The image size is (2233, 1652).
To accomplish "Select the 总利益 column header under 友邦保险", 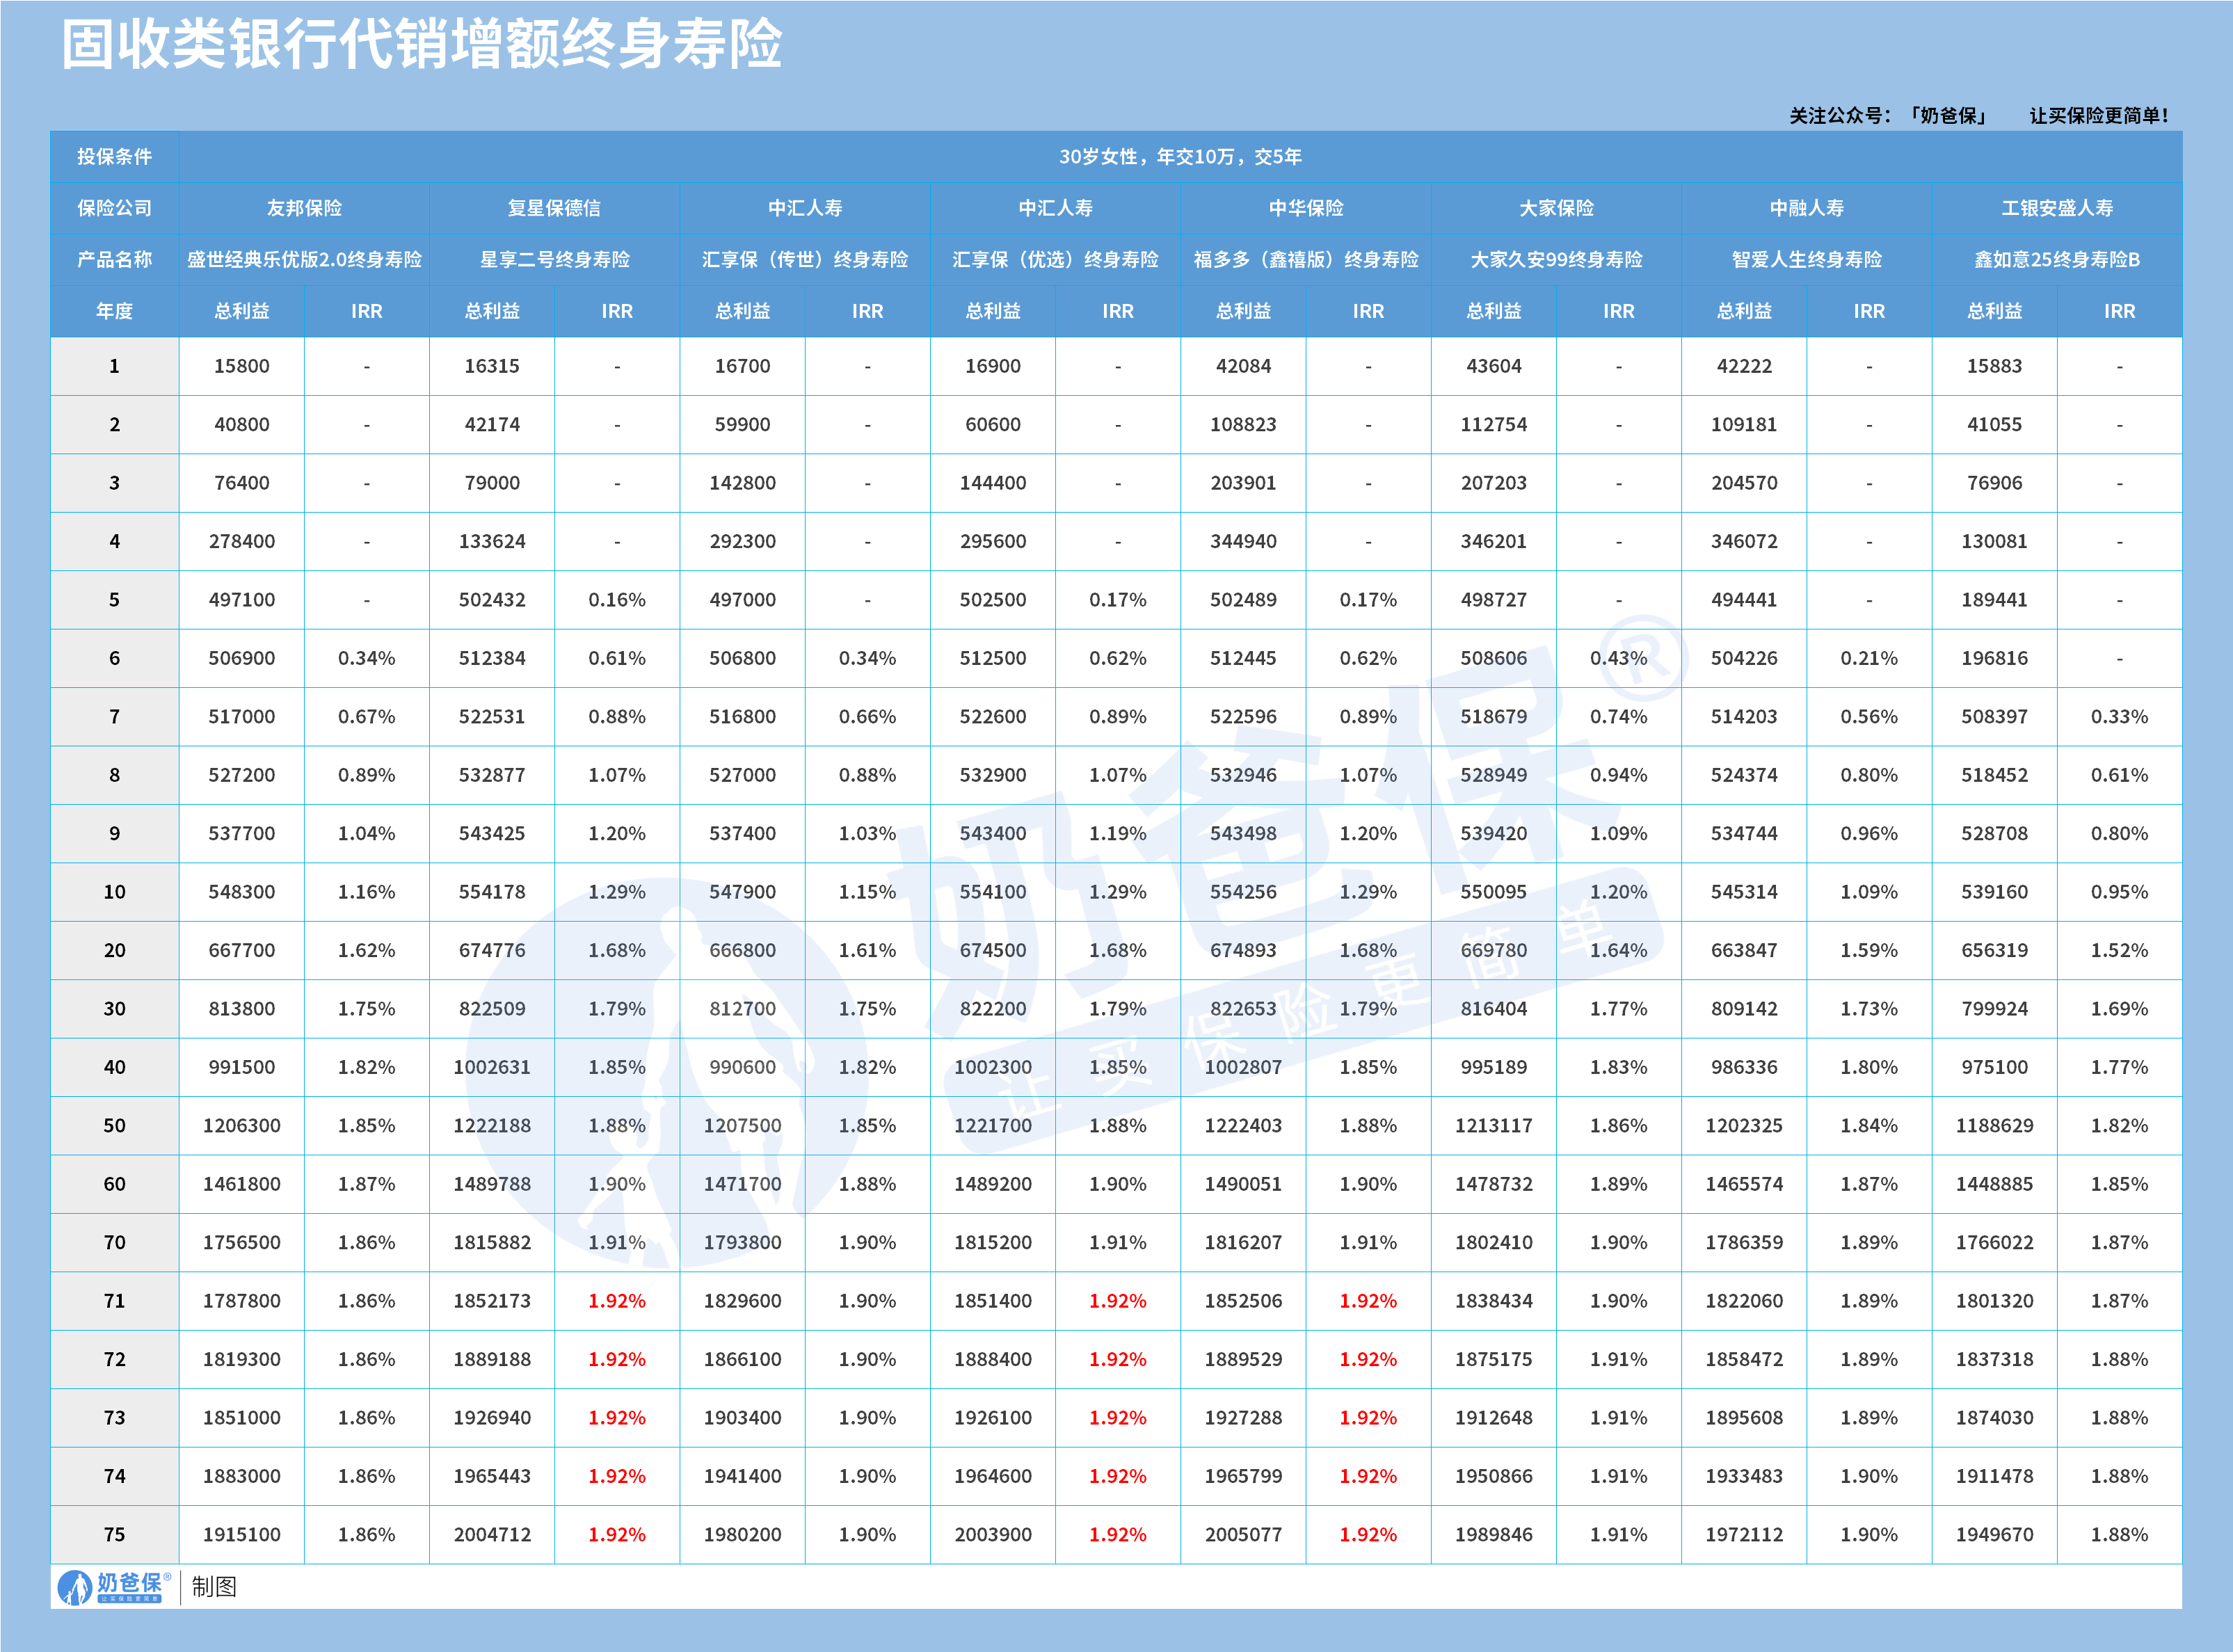I will pos(242,311).
